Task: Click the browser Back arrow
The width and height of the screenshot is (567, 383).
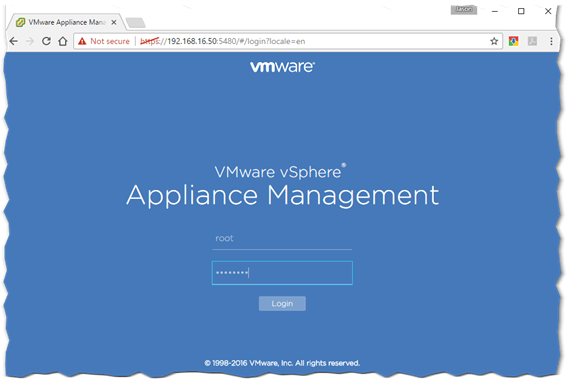Action: (x=14, y=41)
